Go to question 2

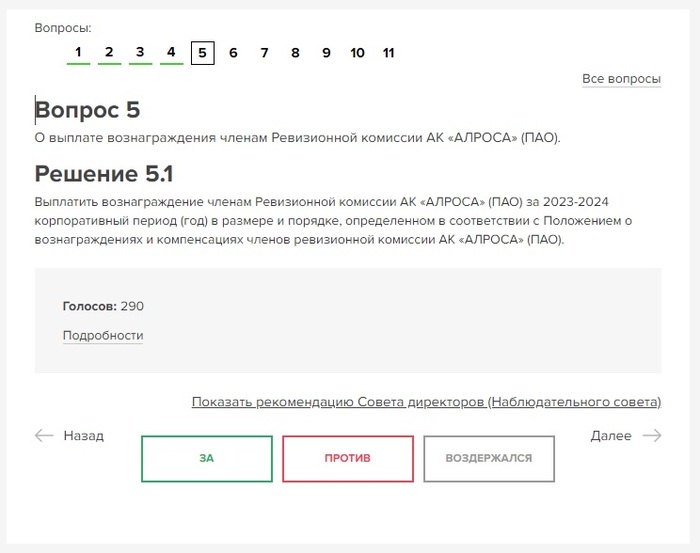109,53
